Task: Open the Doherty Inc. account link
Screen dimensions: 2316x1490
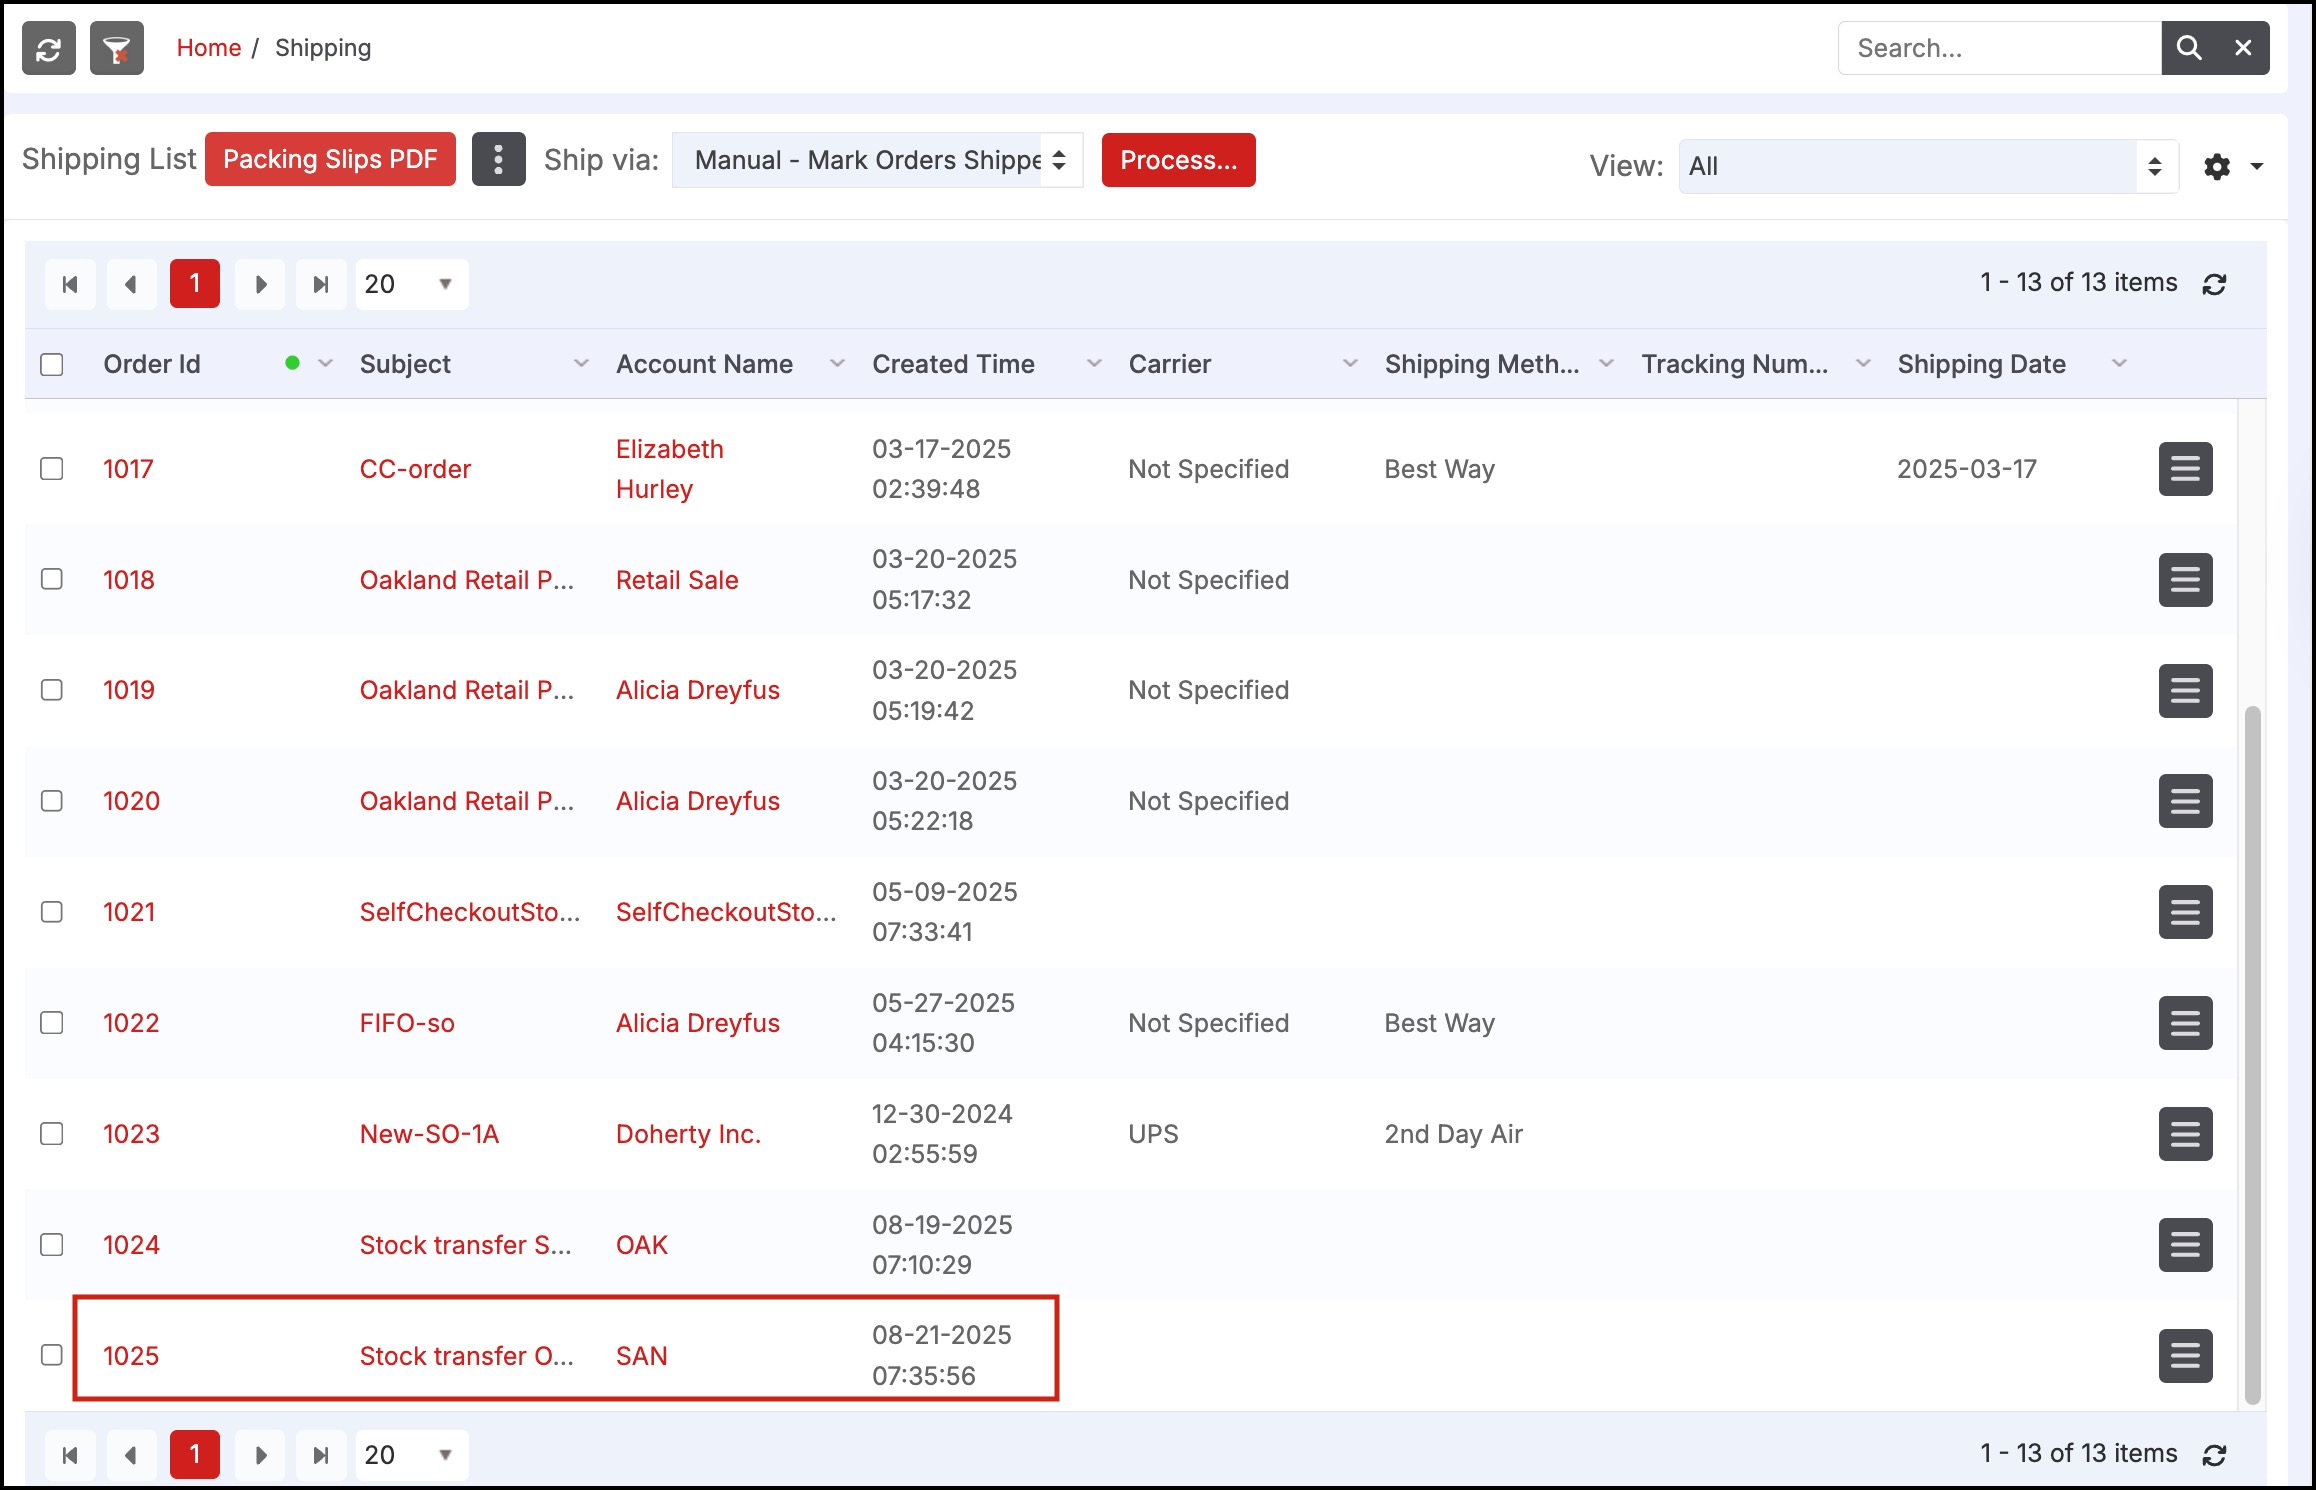Action: pyautogui.click(x=688, y=1134)
